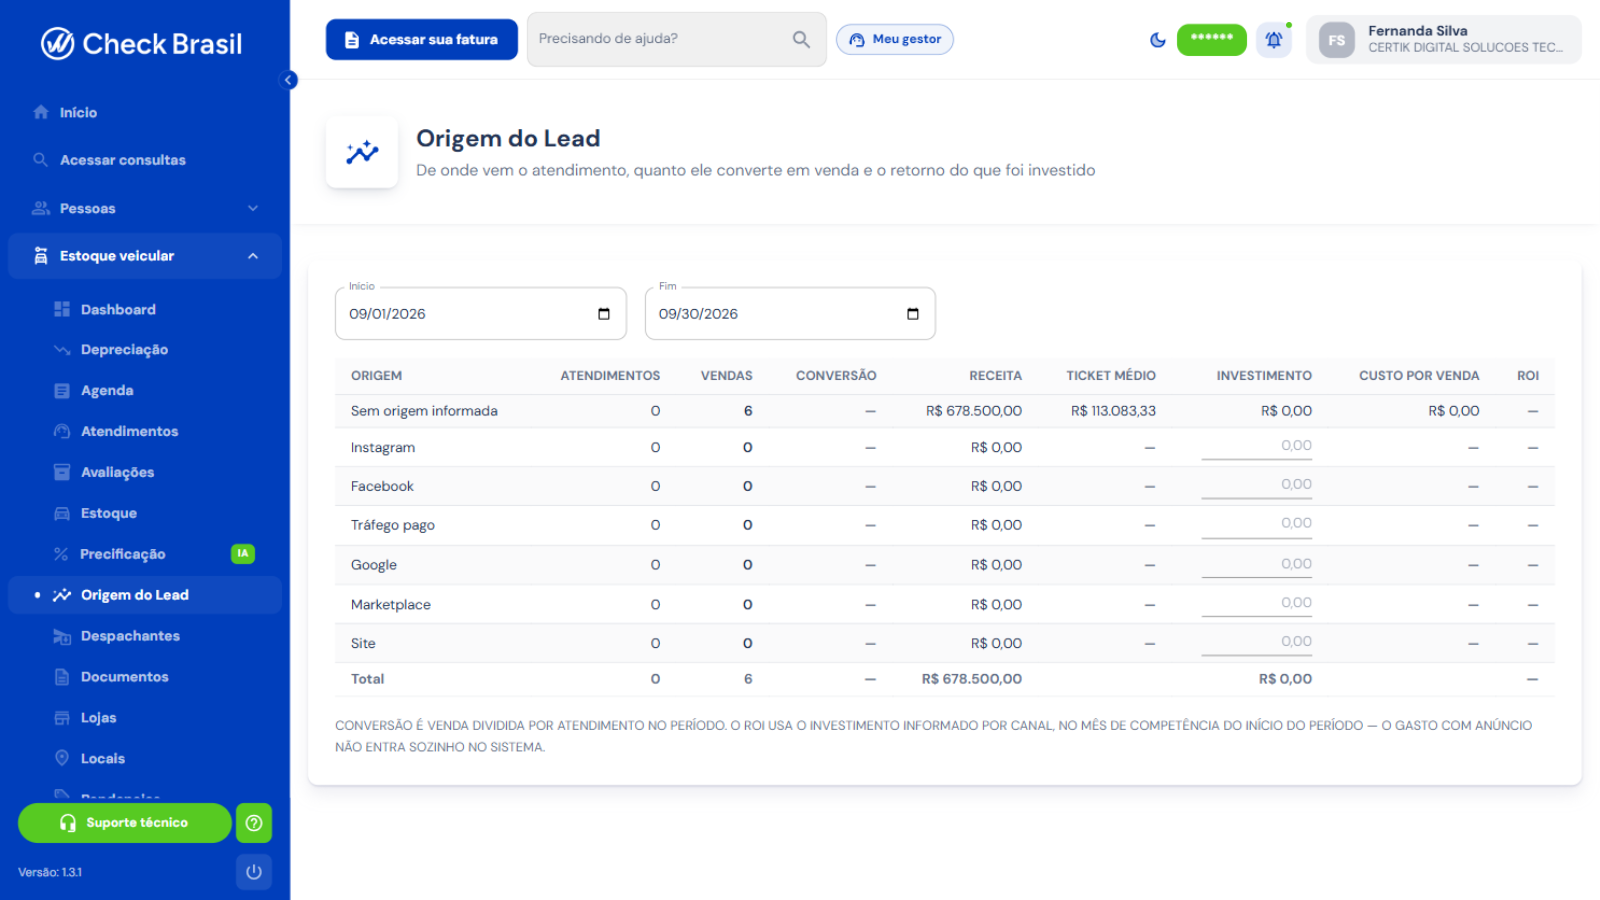Click Total receita R$ 678.500,00
The width and height of the screenshot is (1600, 900).
coord(972,679)
